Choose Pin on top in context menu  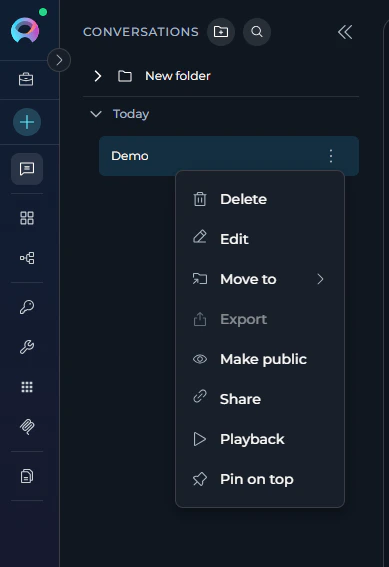pos(260,479)
